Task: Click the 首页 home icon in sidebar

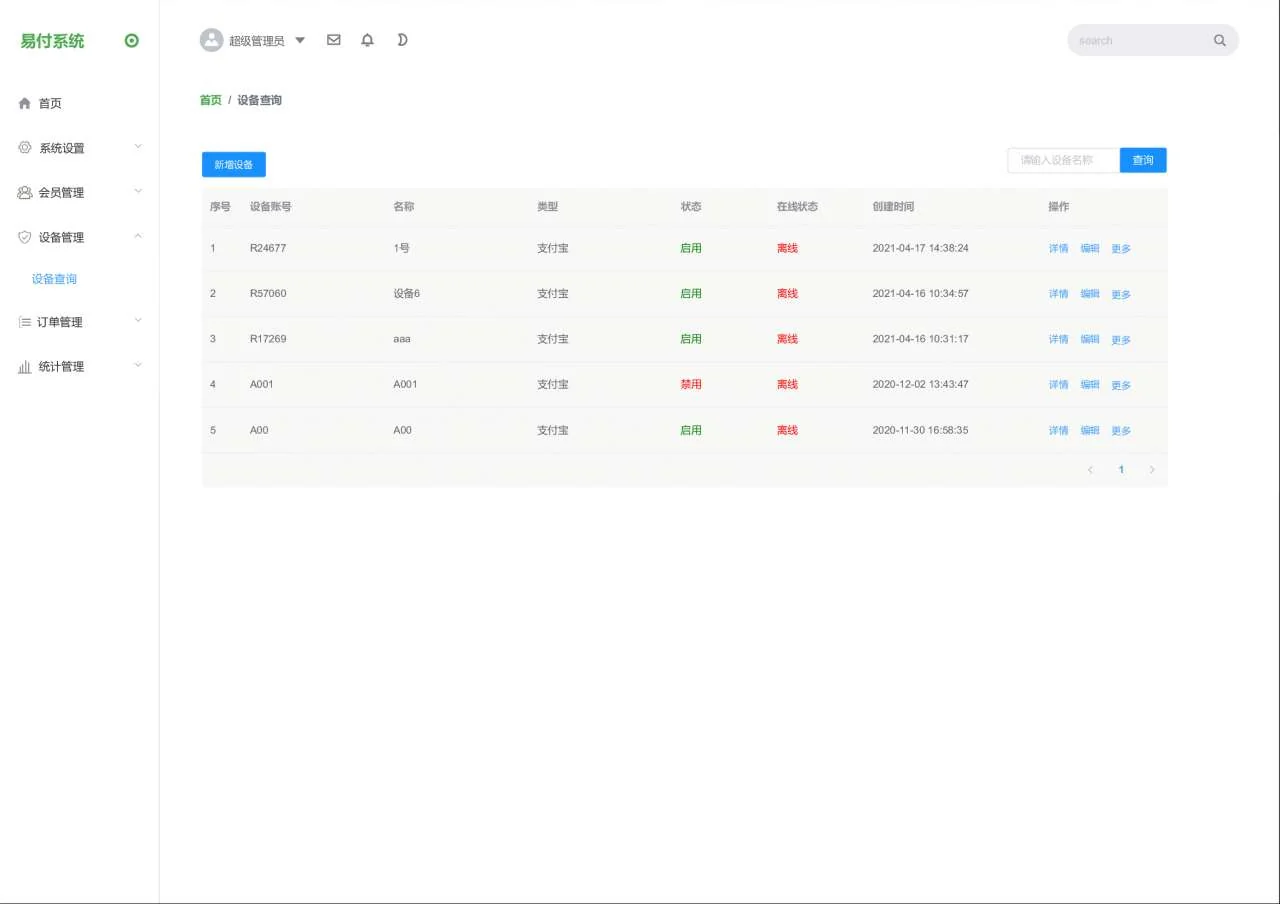Action: click(25, 103)
